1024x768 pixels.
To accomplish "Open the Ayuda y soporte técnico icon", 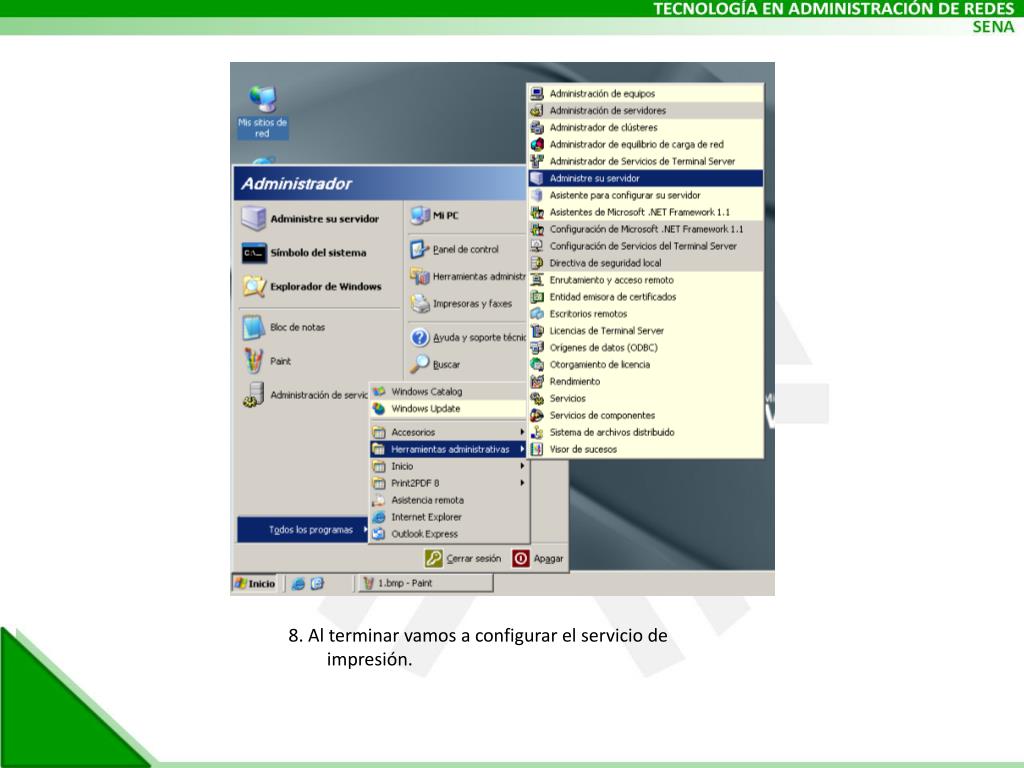I will [419, 337].
